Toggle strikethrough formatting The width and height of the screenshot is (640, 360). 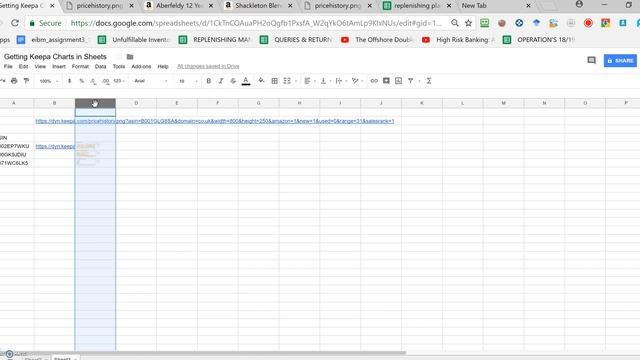(233, 81)
